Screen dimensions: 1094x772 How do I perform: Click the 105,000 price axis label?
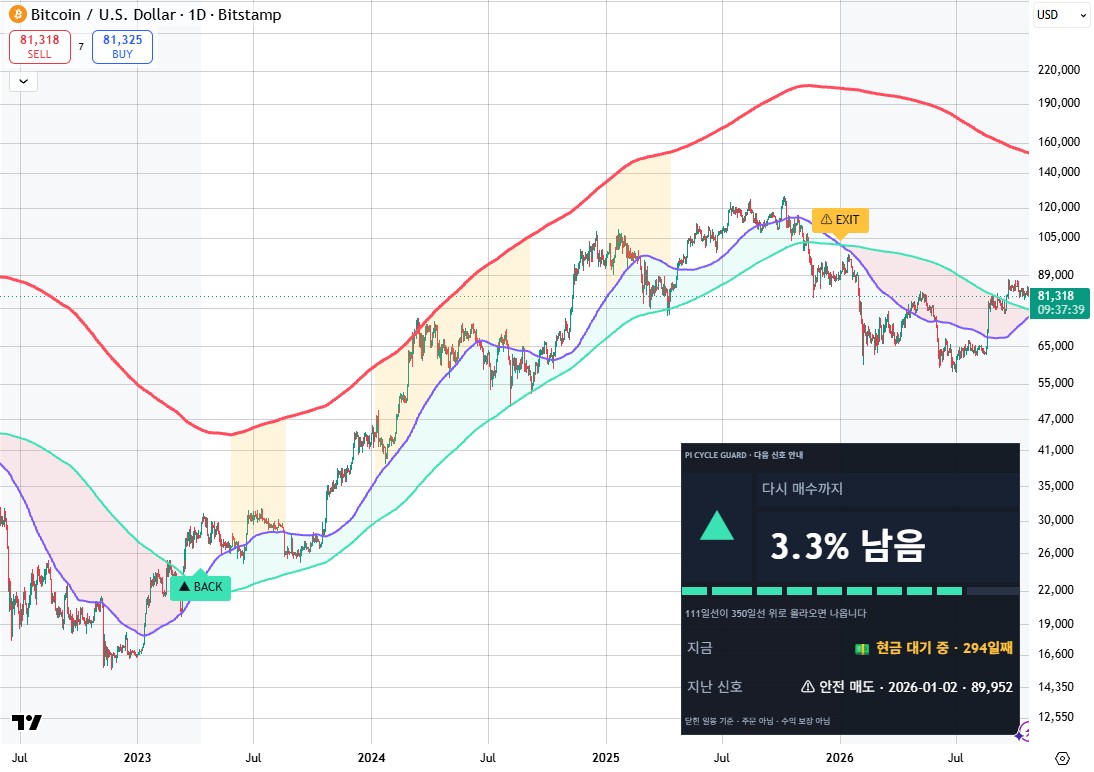coord(1058,237)
